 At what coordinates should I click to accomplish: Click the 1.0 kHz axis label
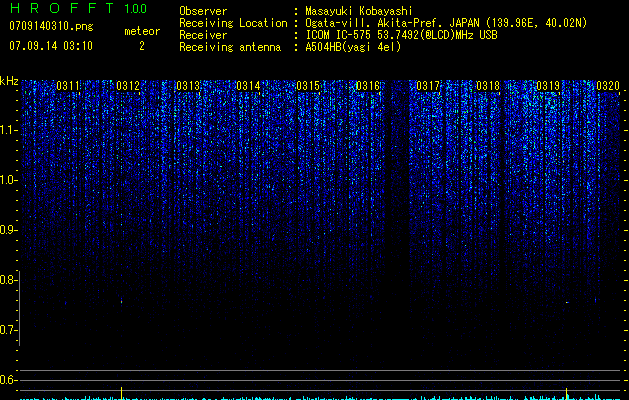tap(8, 180)
